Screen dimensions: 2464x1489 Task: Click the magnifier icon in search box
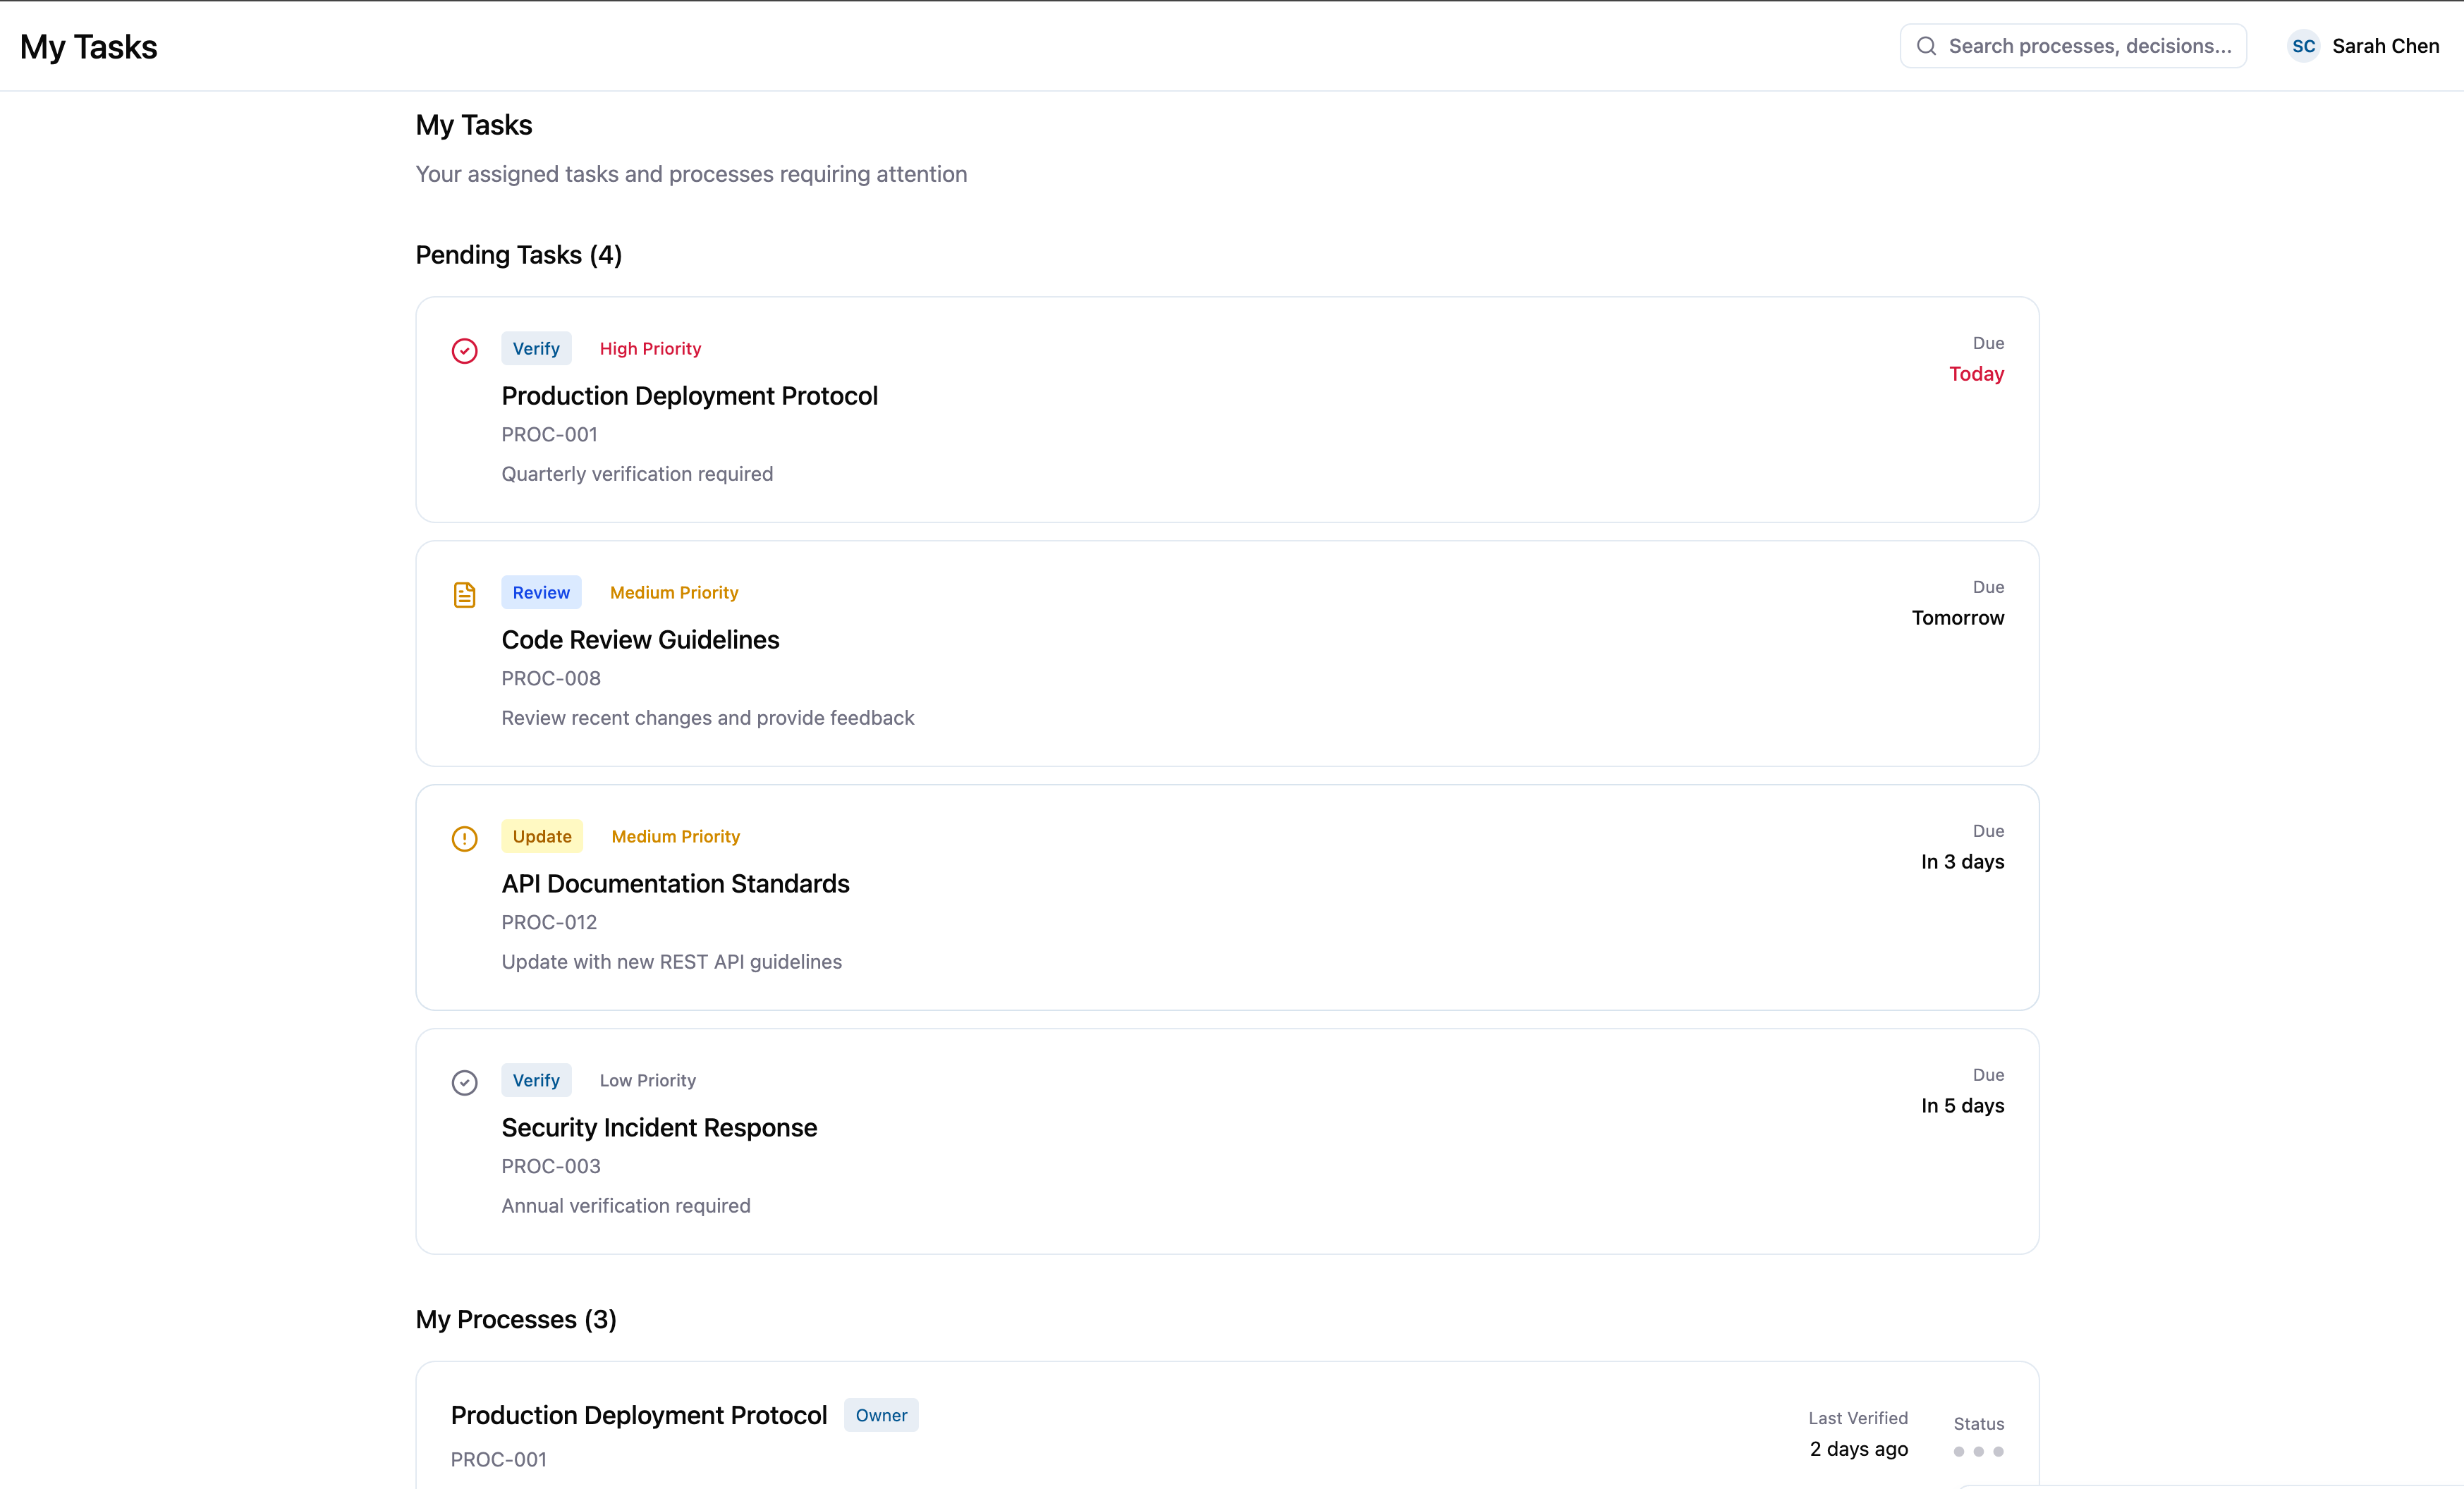tap(1926, 46)
